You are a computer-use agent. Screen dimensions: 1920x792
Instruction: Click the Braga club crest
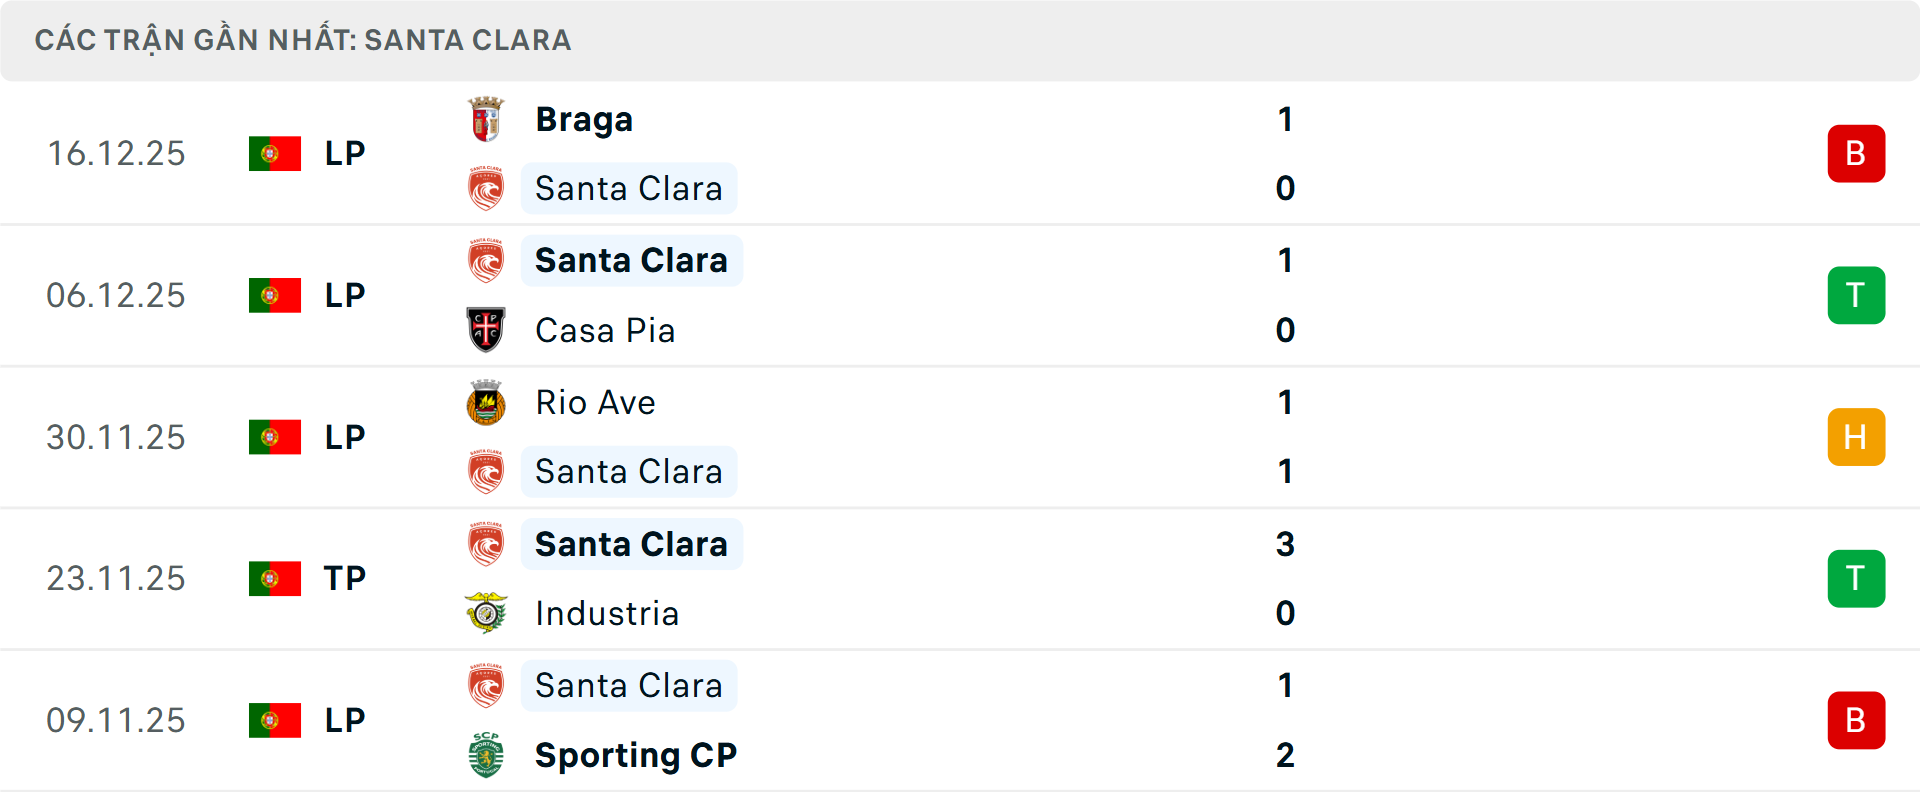click(x=487, y=118)
